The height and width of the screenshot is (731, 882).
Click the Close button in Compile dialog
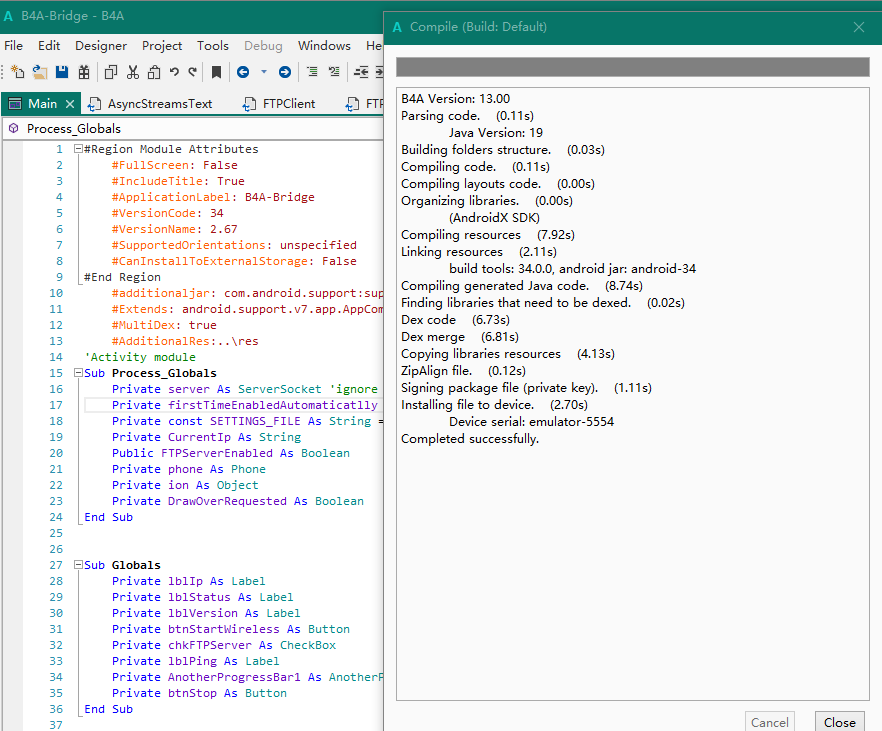(839, 722)
